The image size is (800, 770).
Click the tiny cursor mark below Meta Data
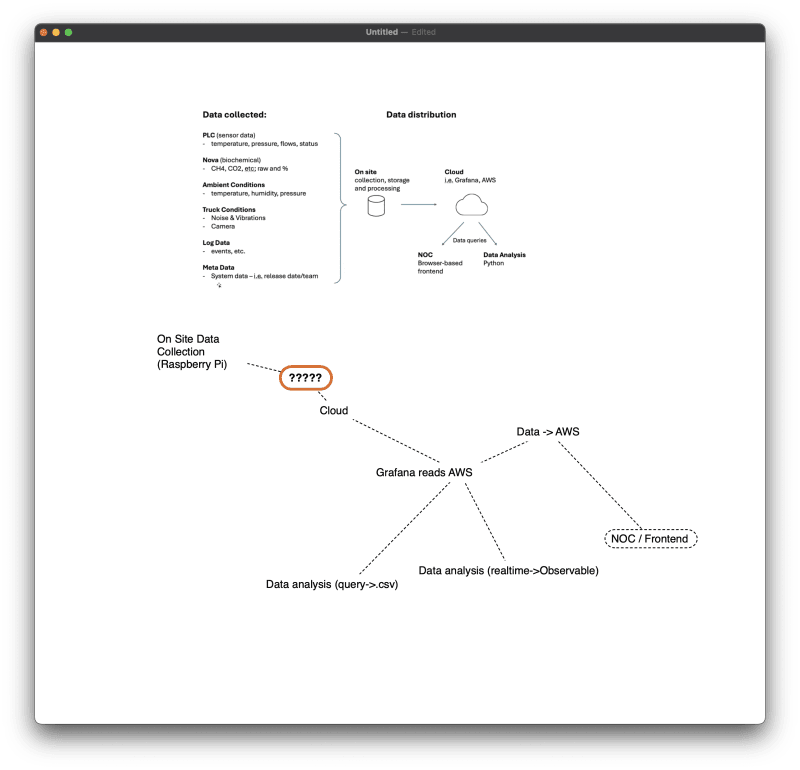click(x=218, y=286)
